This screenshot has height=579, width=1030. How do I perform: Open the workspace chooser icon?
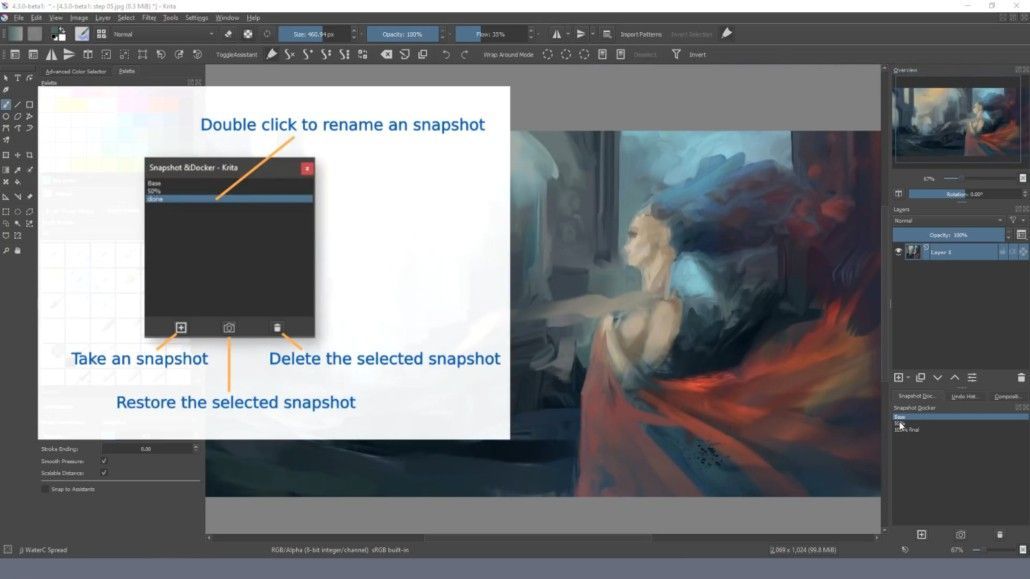coord(607,34)
